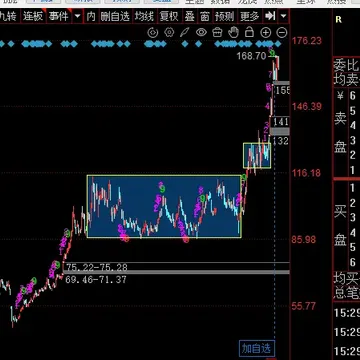Click the 卖盘 sell orders label
360x360 pixels.
(x=340, y=133)
